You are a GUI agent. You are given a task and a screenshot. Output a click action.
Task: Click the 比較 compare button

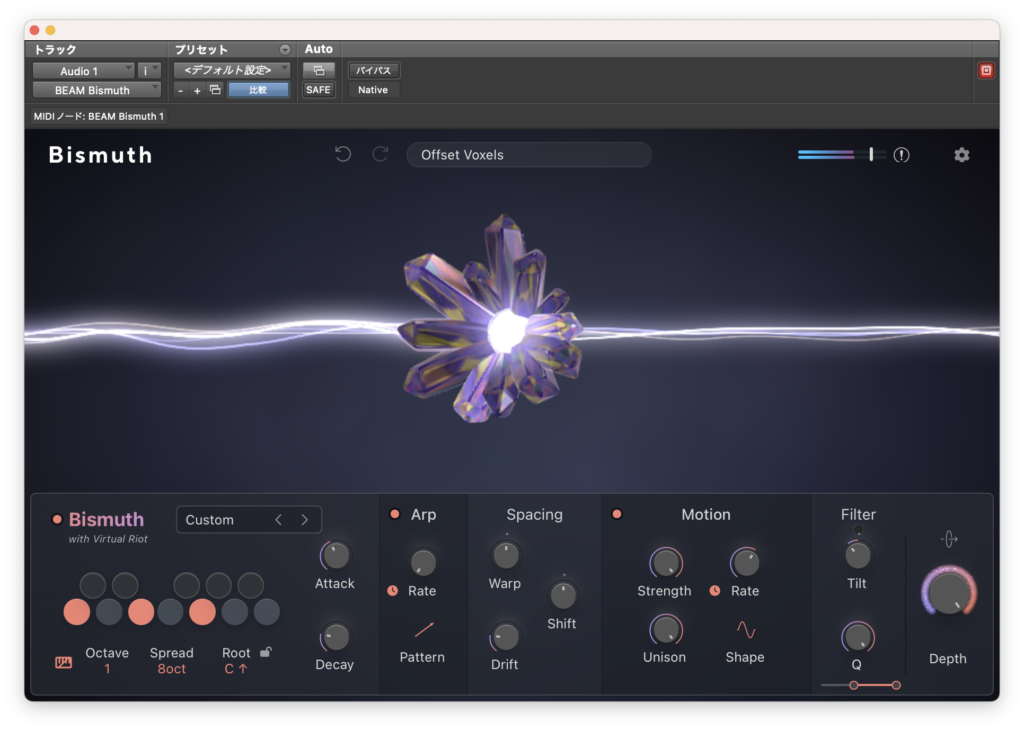point(258,90)
